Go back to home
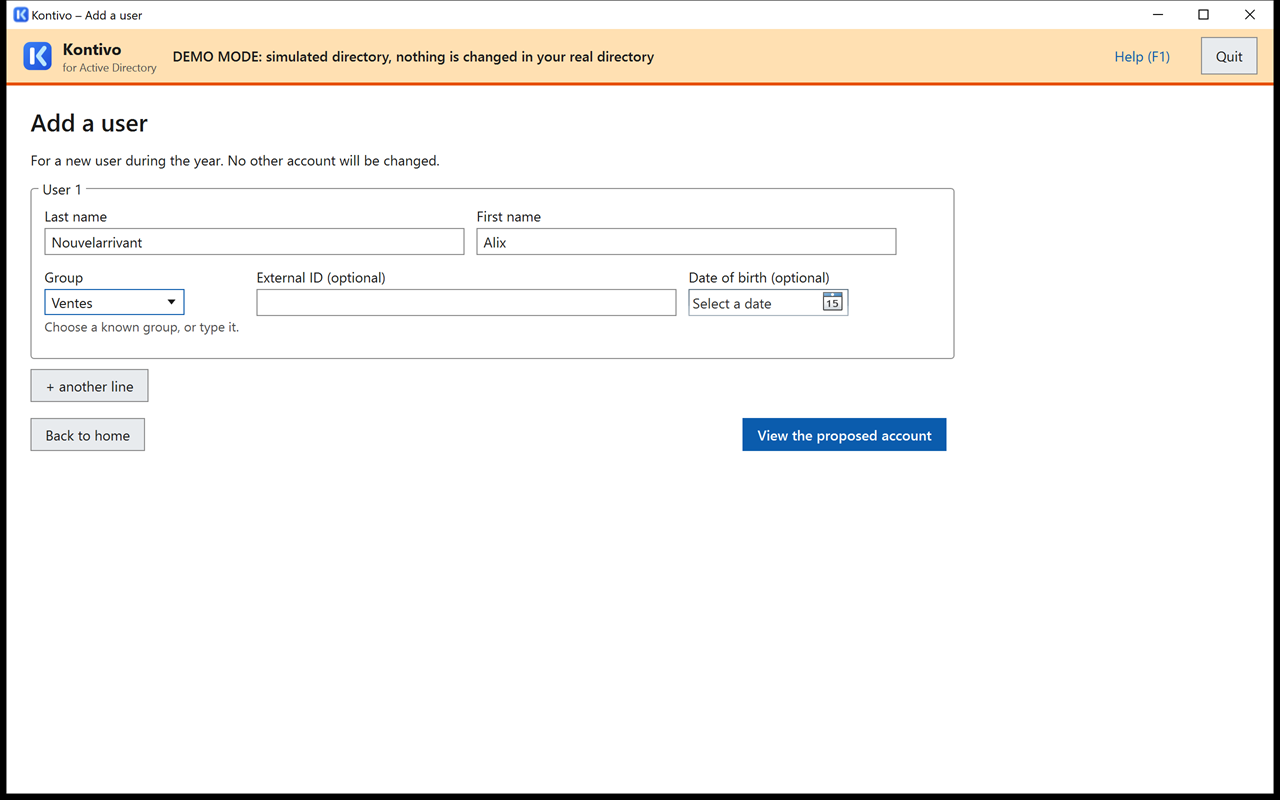 [x=88, y=435]
